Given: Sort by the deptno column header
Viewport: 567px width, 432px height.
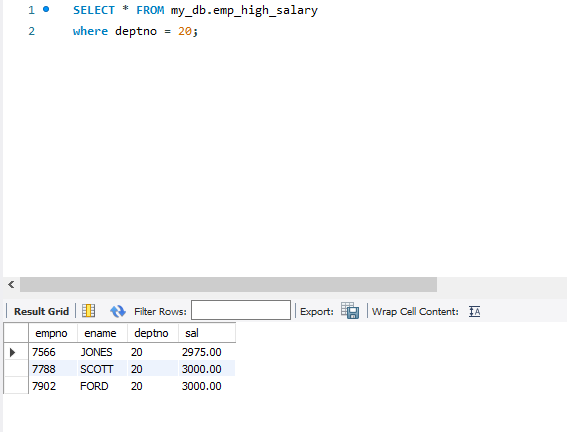Looking at the screenshot, I should pyautogui.click(x=153, y=333).
